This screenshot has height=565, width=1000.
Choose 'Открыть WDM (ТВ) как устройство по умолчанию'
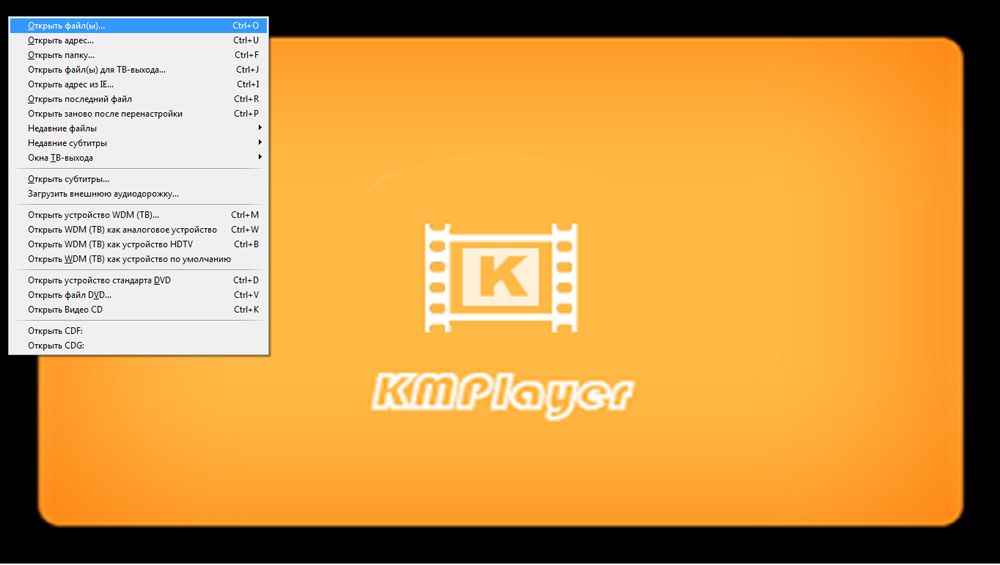[x=138, y=259]
